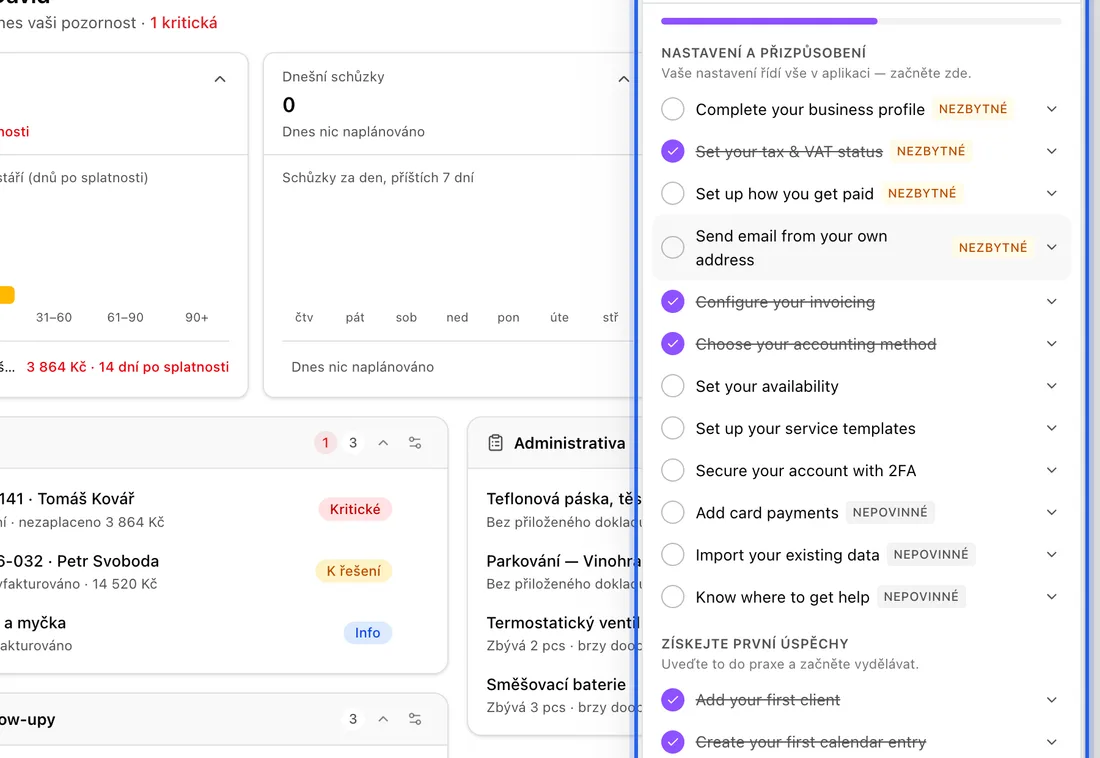Tick the Complete your business profile circle
This screenshot has width=1100, height=758.
(x=673, y=109)
